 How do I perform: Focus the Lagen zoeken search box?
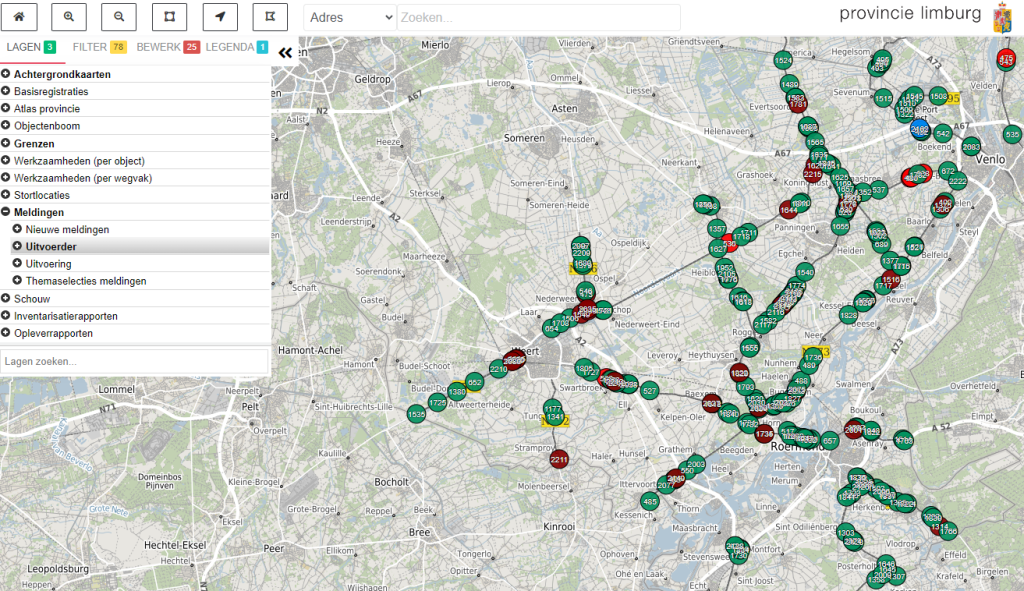(135, 361)
